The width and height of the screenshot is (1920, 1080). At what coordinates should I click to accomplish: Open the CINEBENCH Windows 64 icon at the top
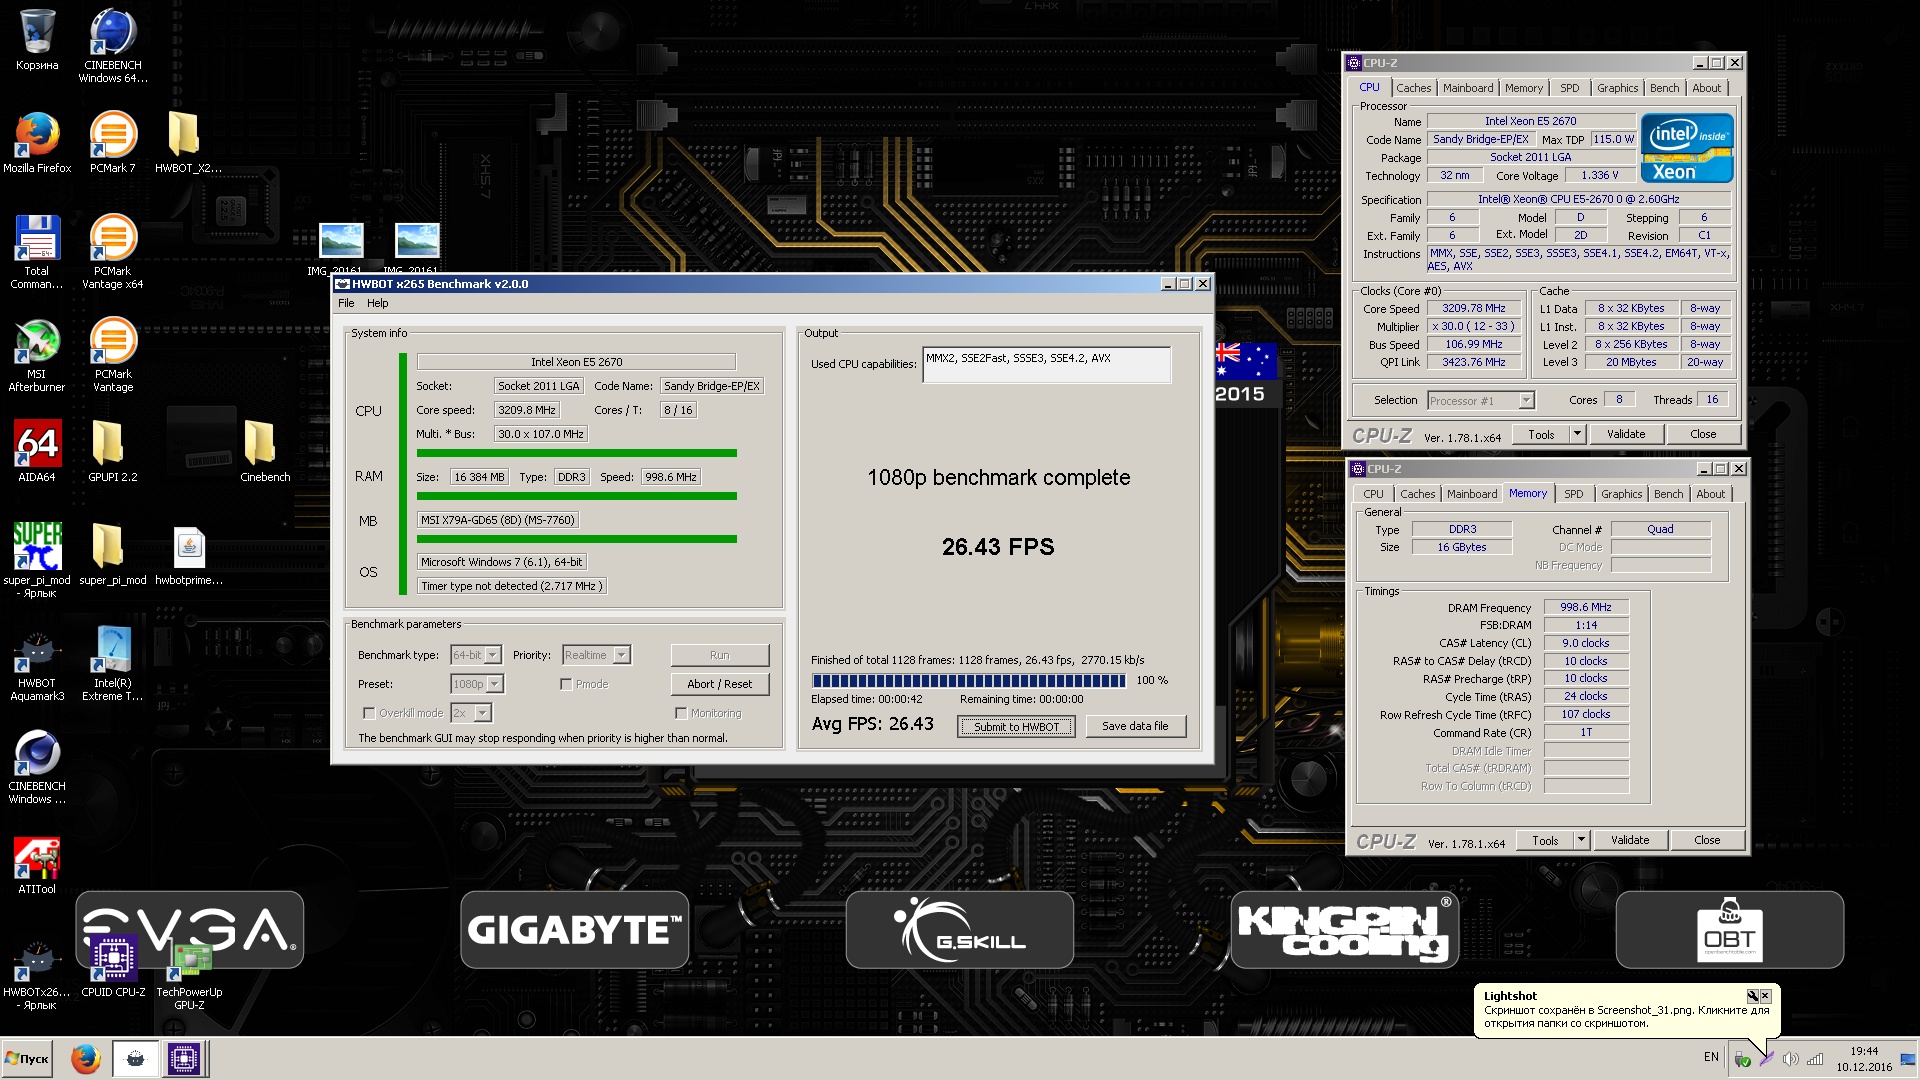coord(113,45)
